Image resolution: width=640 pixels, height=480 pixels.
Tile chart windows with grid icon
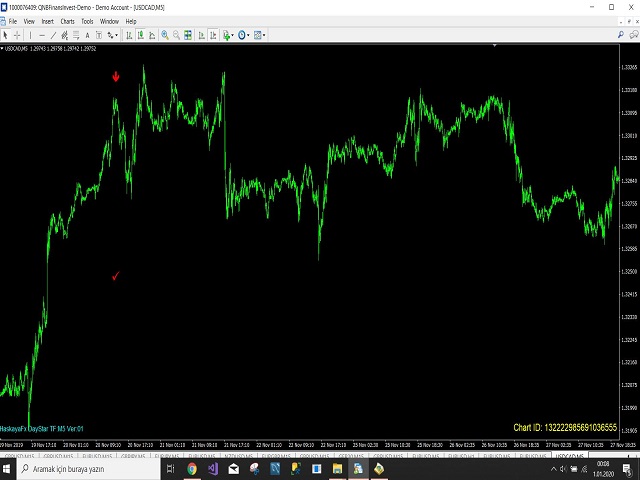[x=188, y=36]
